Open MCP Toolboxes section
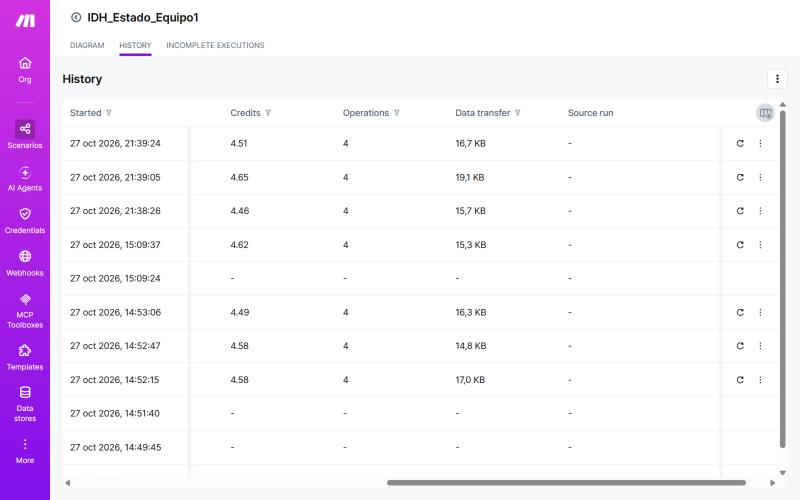The image size is (800, 500). click(x=25, y=311)
